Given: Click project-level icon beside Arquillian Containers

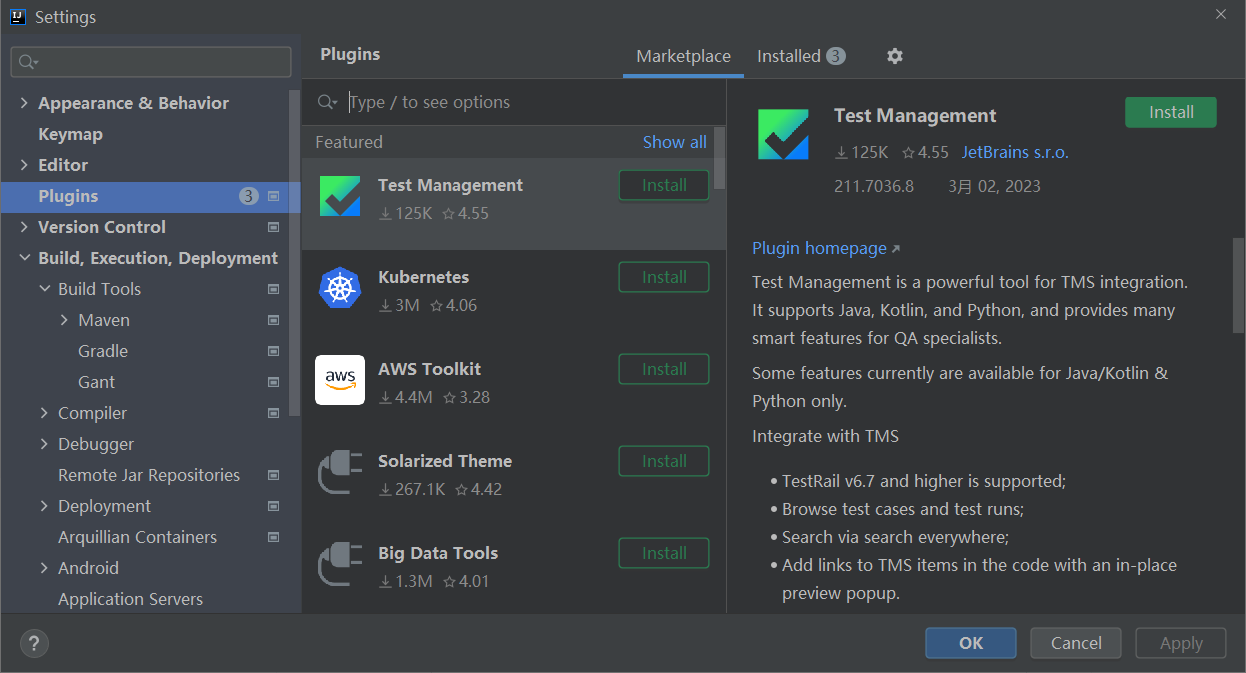Looking at the screenshot, I should pyautogui.click(x=274, y=537).
